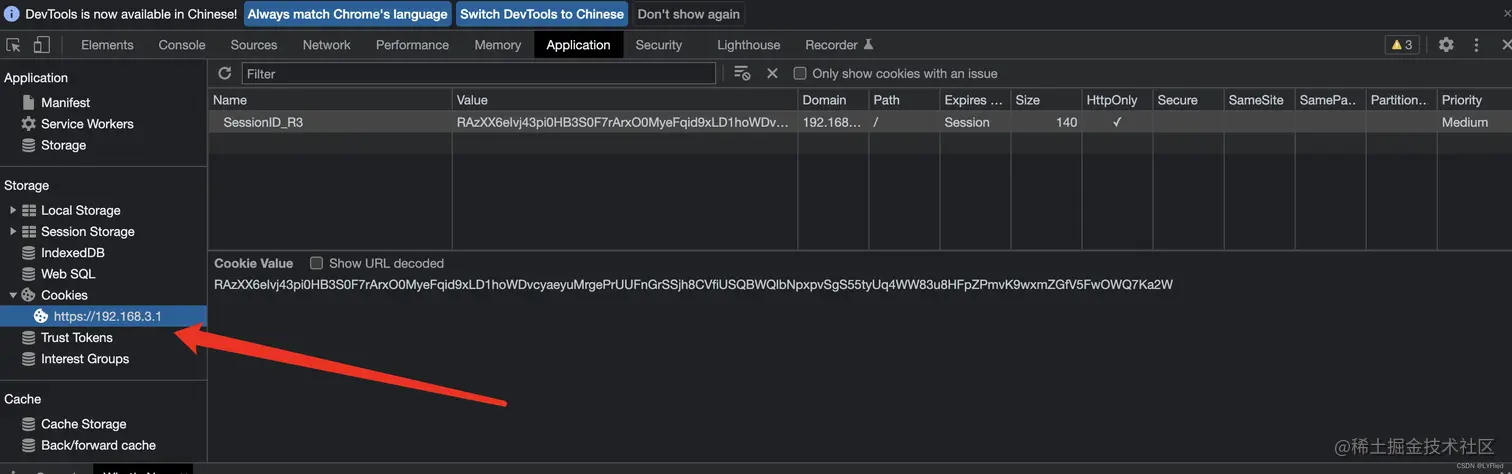Click the Medium priority cell
1512x474 pixels.
click(1474, 122)
